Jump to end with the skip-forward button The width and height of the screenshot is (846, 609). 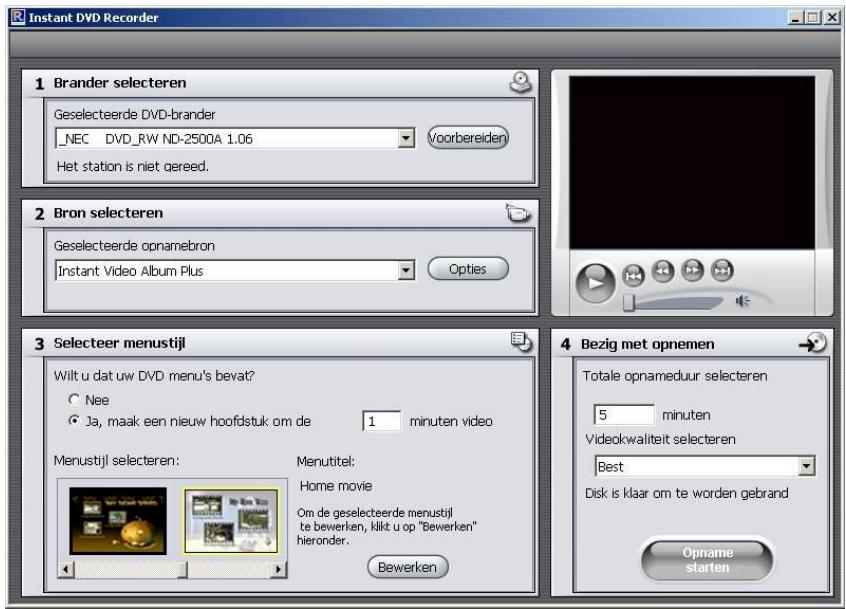point(722,270)
